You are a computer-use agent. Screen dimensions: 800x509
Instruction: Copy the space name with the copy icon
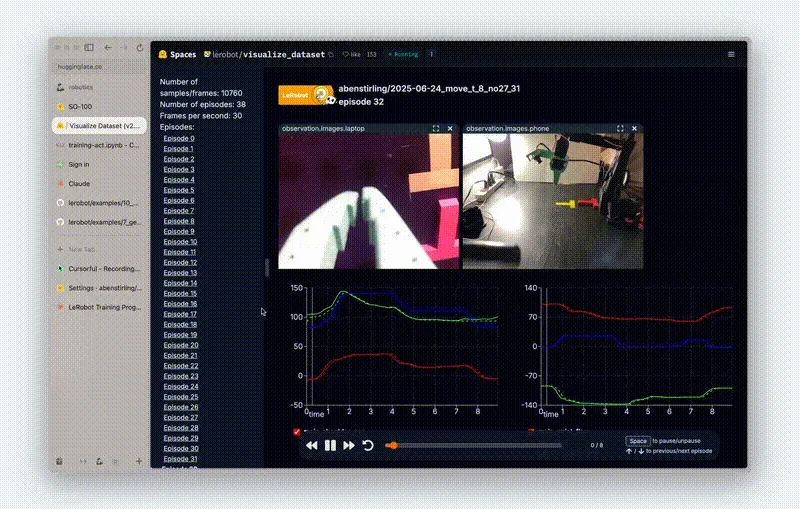tap(331, 54)
